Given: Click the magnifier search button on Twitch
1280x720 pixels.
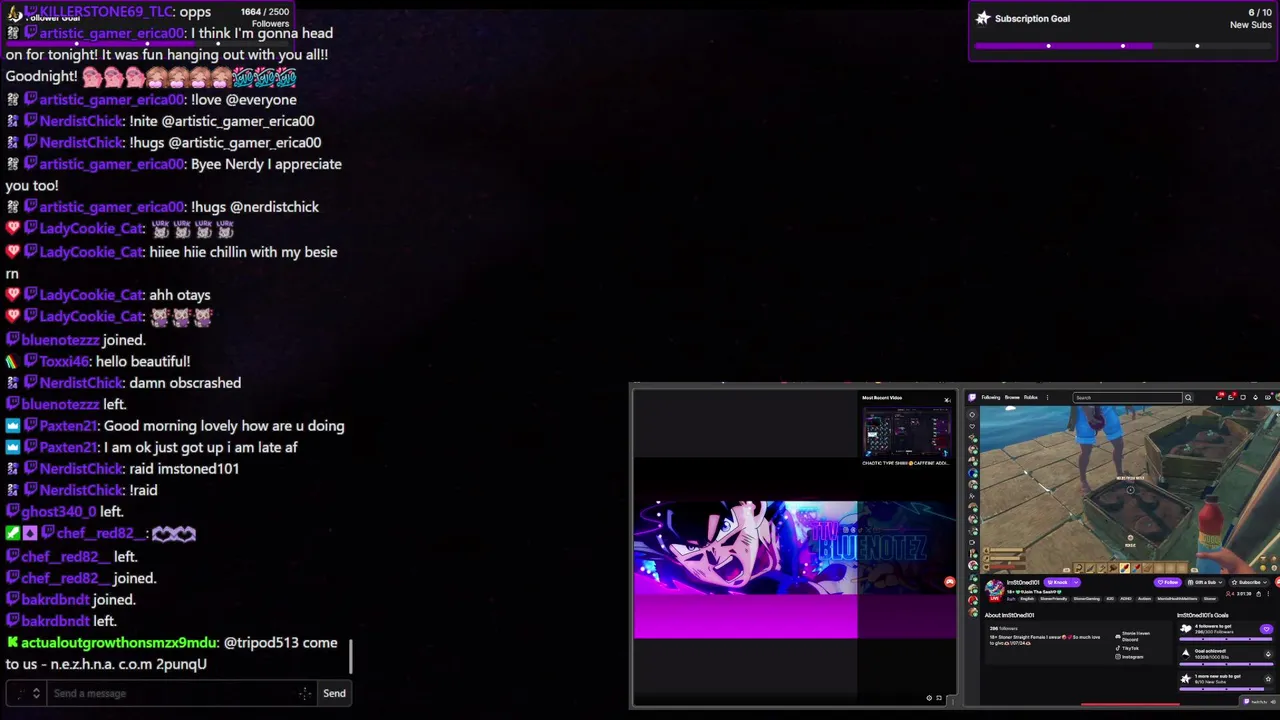Looking at the screenshot, I should pyautogui.click(x=1188, y=397).
